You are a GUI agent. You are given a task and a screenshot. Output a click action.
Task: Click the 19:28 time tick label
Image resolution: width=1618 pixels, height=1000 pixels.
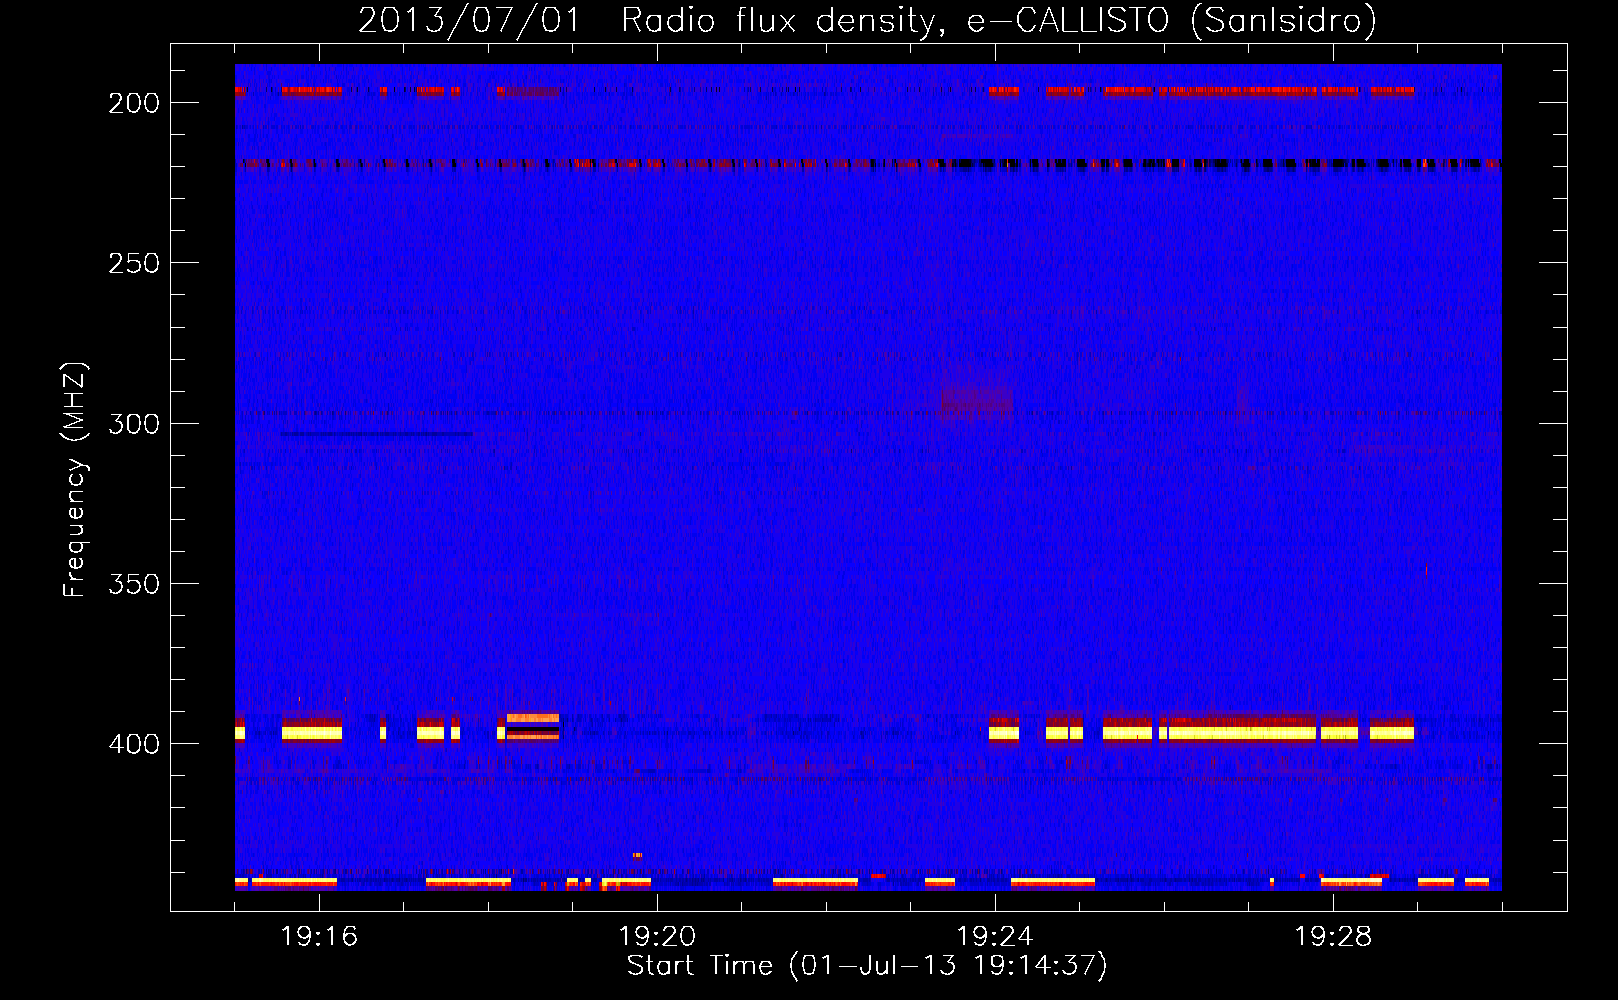click(x=1333, y=937)
